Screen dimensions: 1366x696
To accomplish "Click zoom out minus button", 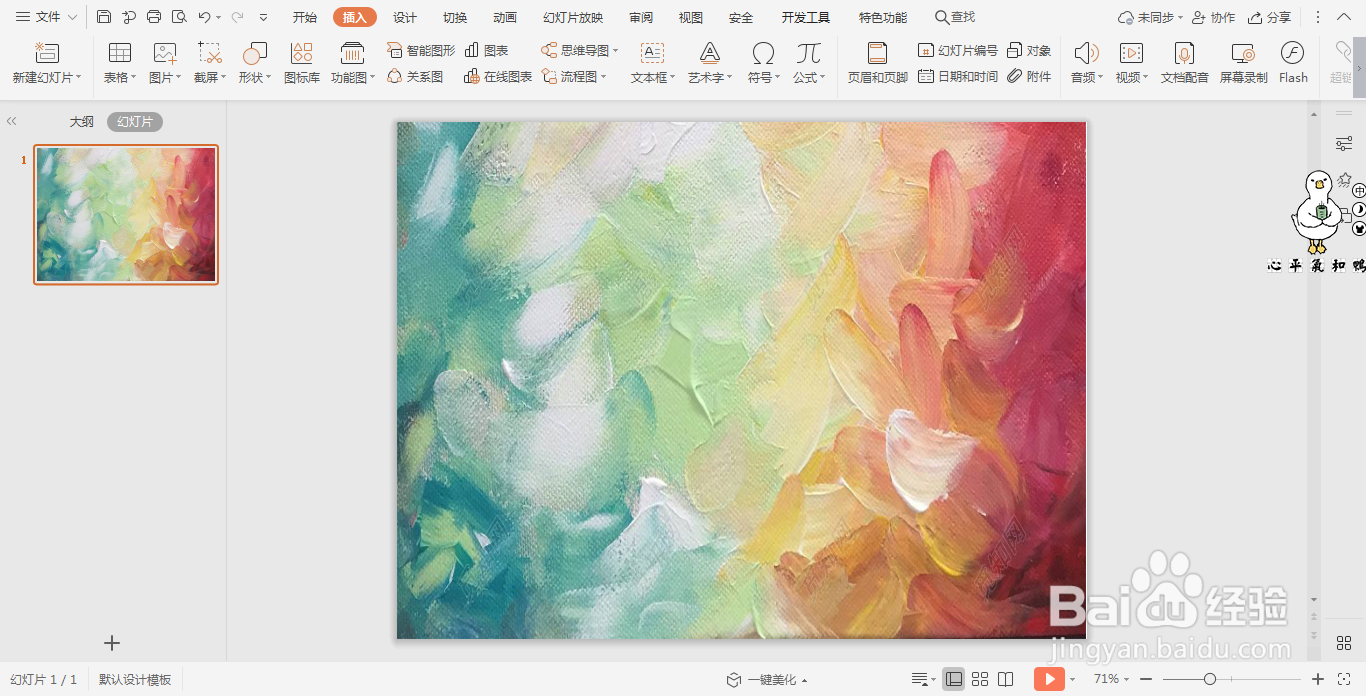I will tap(1147, 679).
